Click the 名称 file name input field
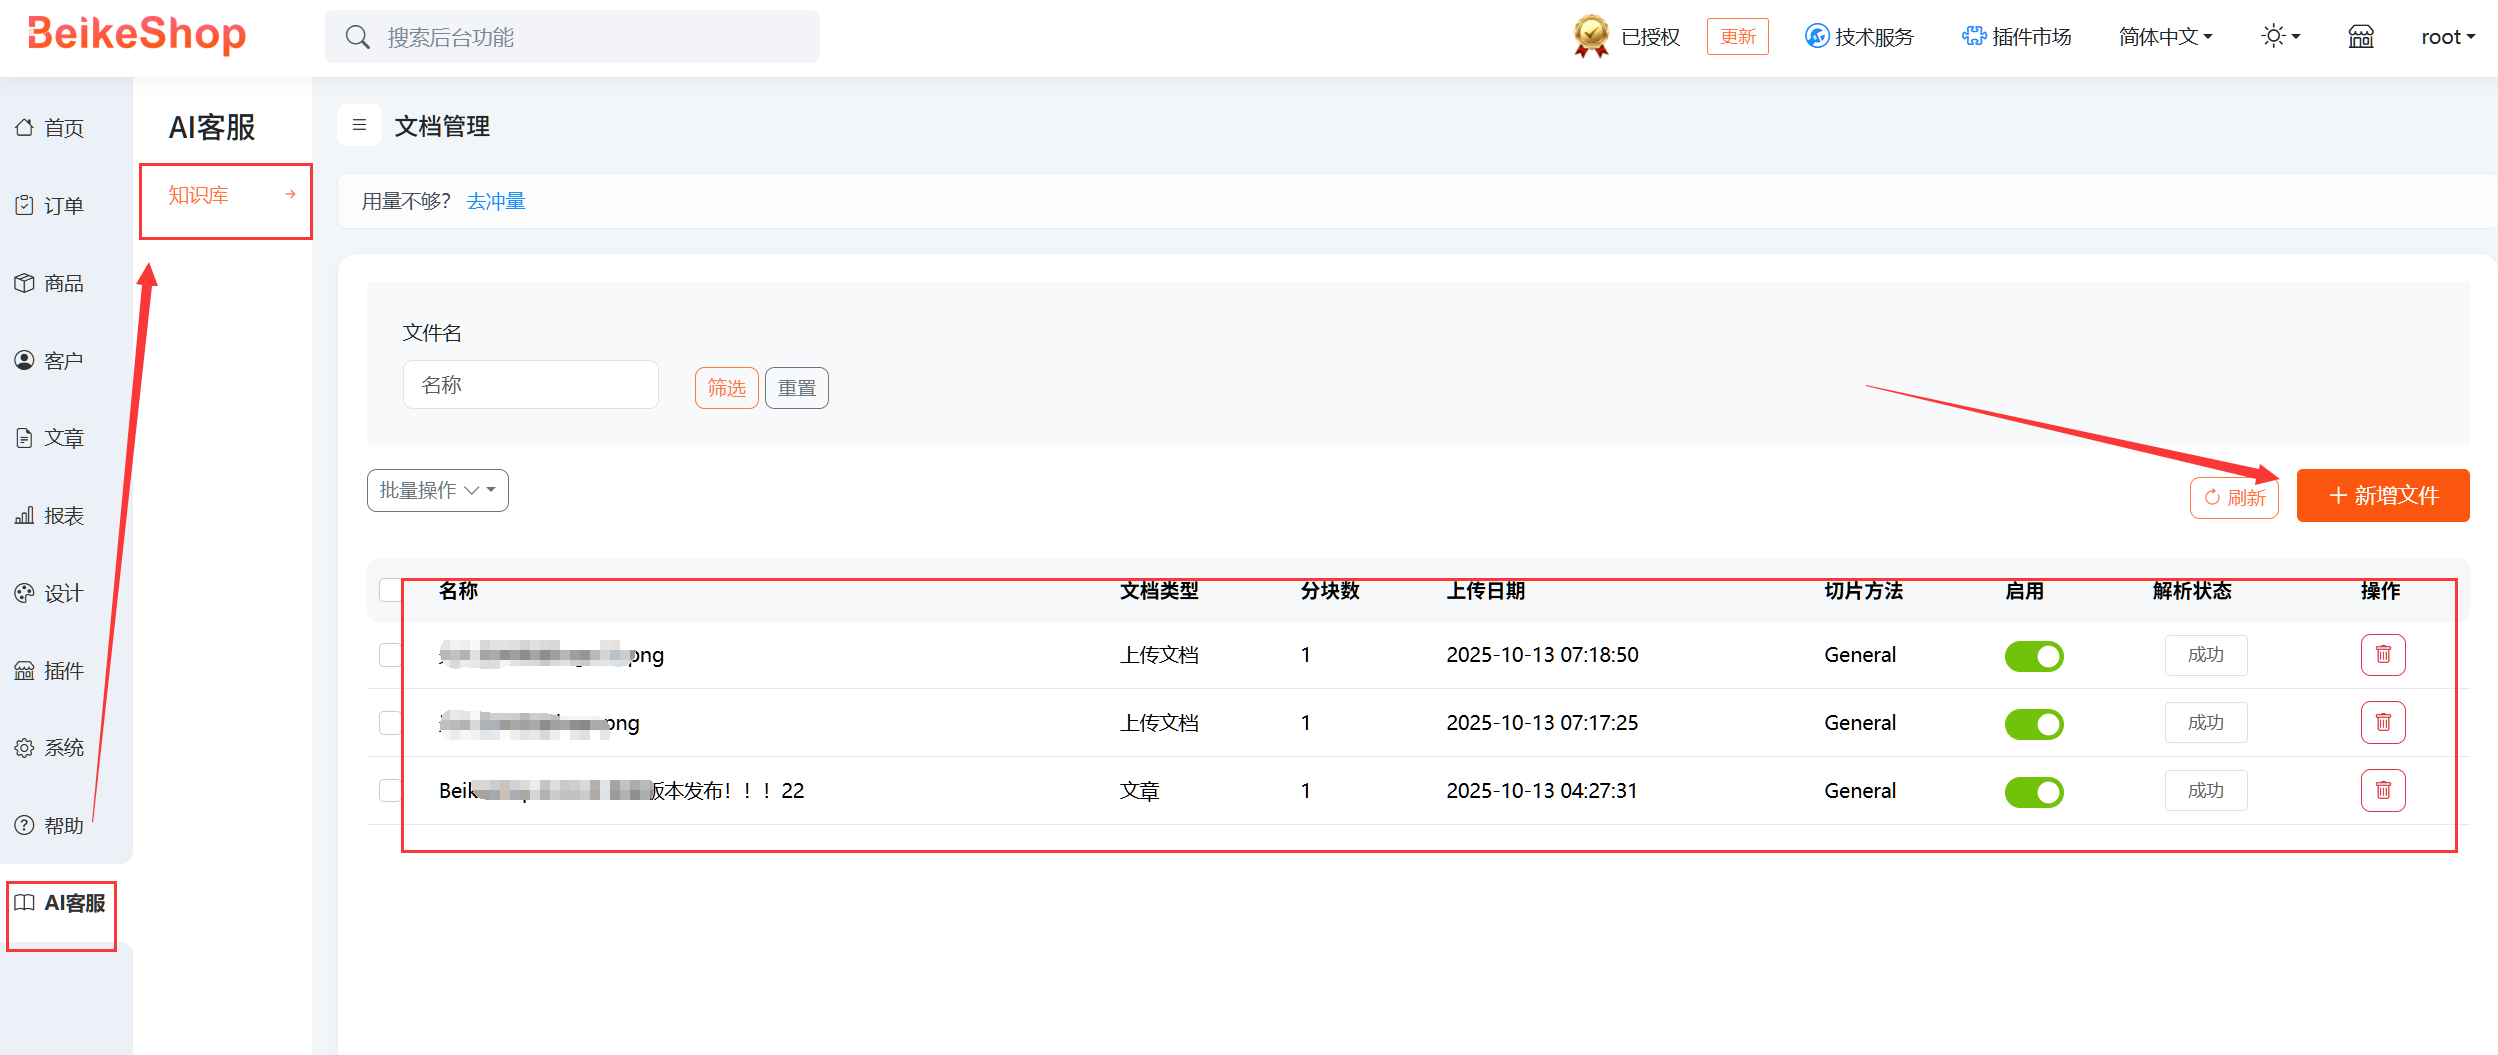Viewport: 2498px width, 1055px height. click(530, 386)
